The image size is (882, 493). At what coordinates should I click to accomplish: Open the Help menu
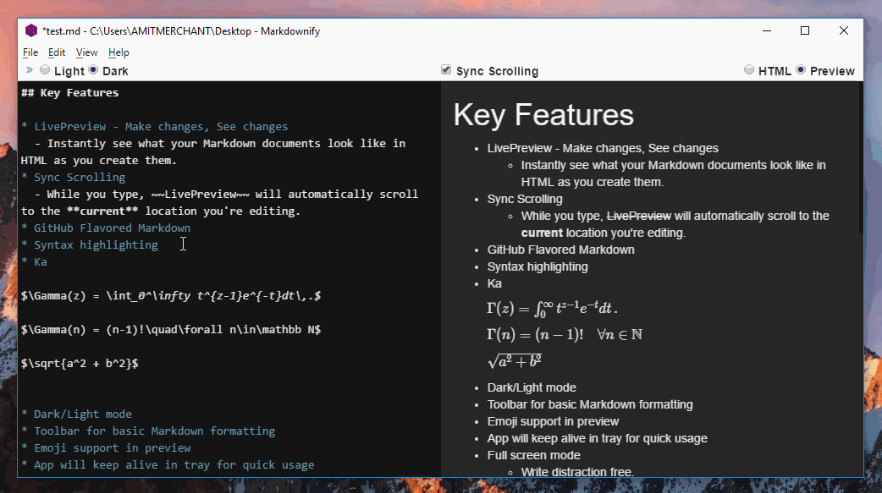click(119, 52)
